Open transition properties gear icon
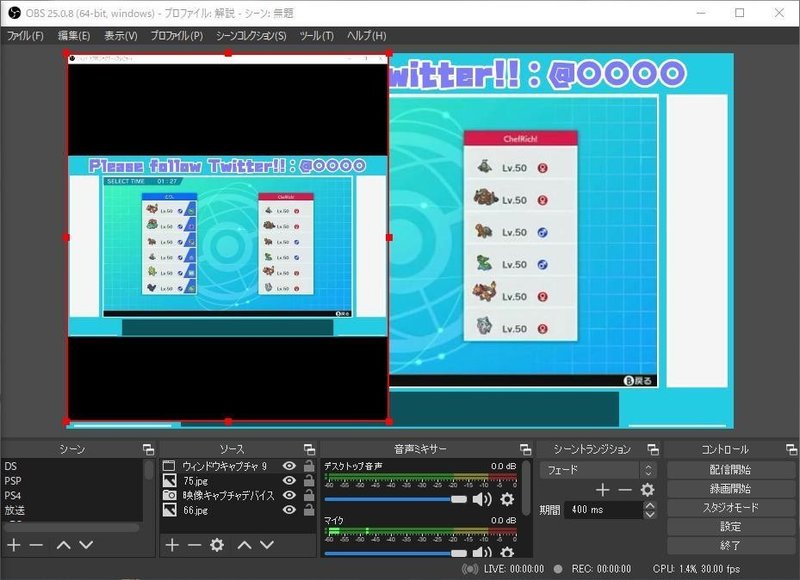 (x=647, y=490)
